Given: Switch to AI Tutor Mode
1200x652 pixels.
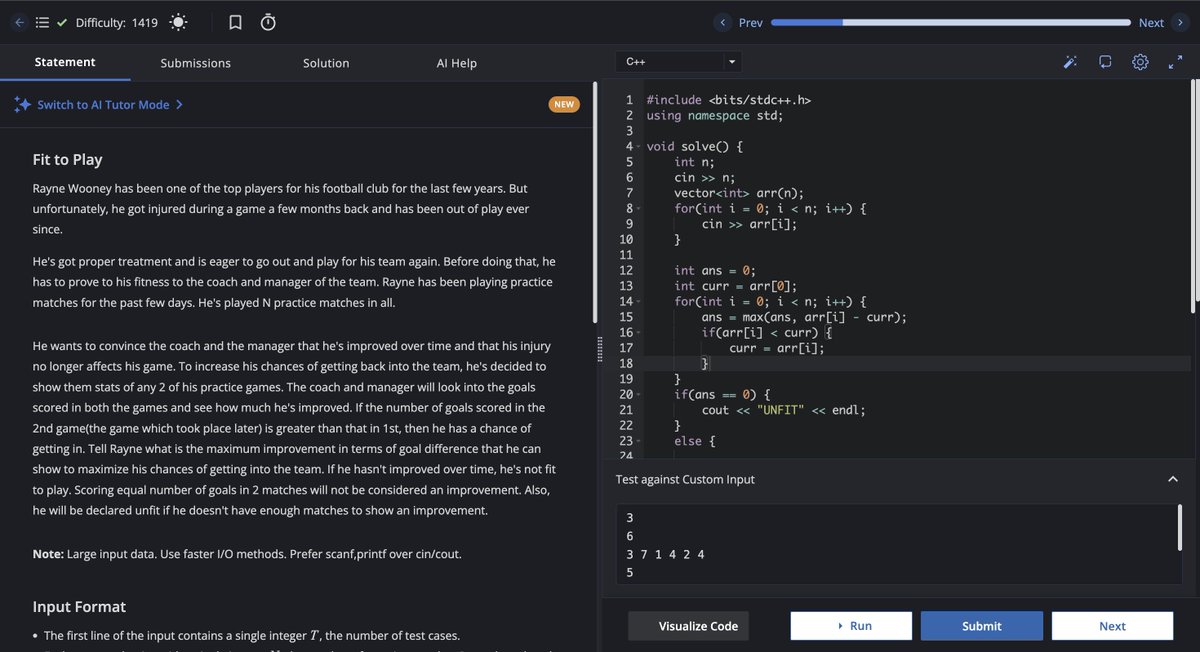Looking at the screenshot, I should point(98,104).
